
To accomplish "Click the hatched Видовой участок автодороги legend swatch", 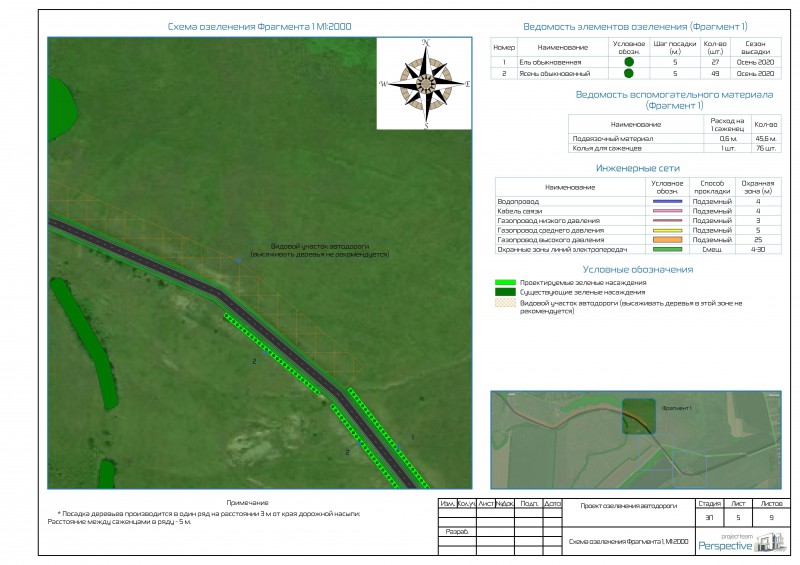I will [505, 303].
